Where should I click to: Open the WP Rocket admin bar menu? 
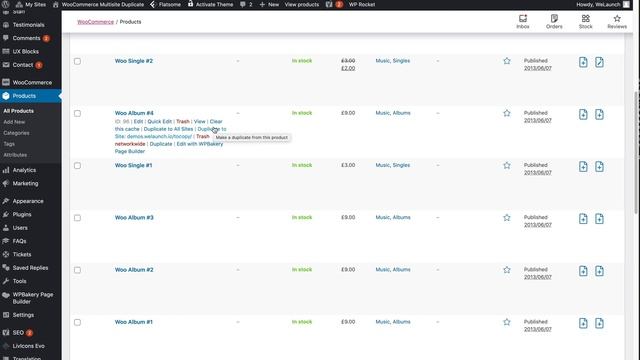(362, 4)
